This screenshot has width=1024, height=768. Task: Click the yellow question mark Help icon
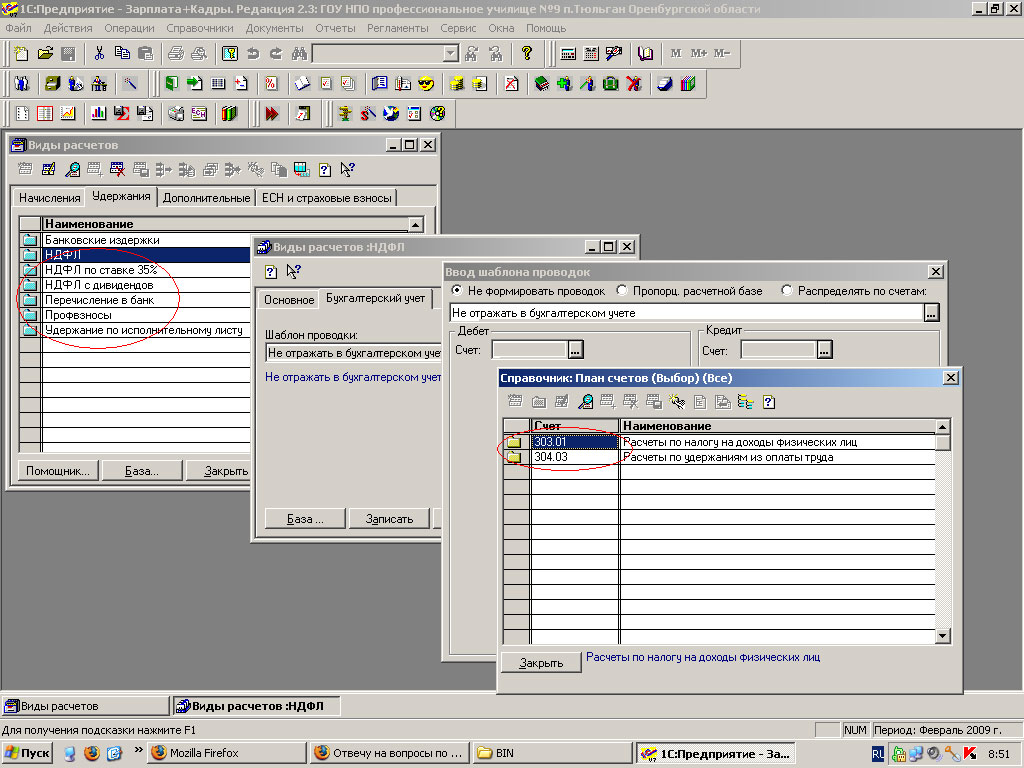click(x=527, y=53)
